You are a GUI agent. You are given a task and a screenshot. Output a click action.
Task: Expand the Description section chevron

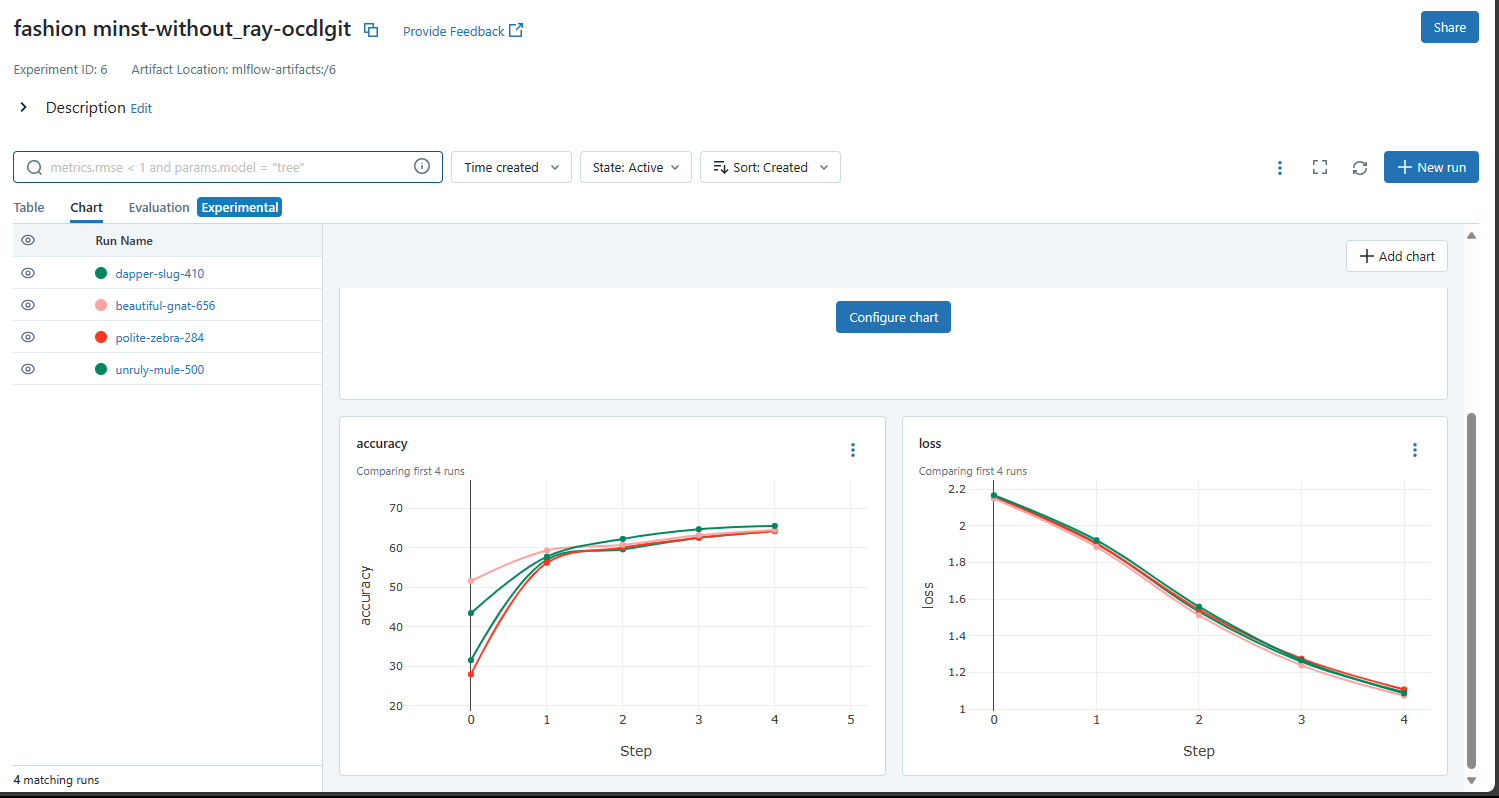(x=24, y=107)
